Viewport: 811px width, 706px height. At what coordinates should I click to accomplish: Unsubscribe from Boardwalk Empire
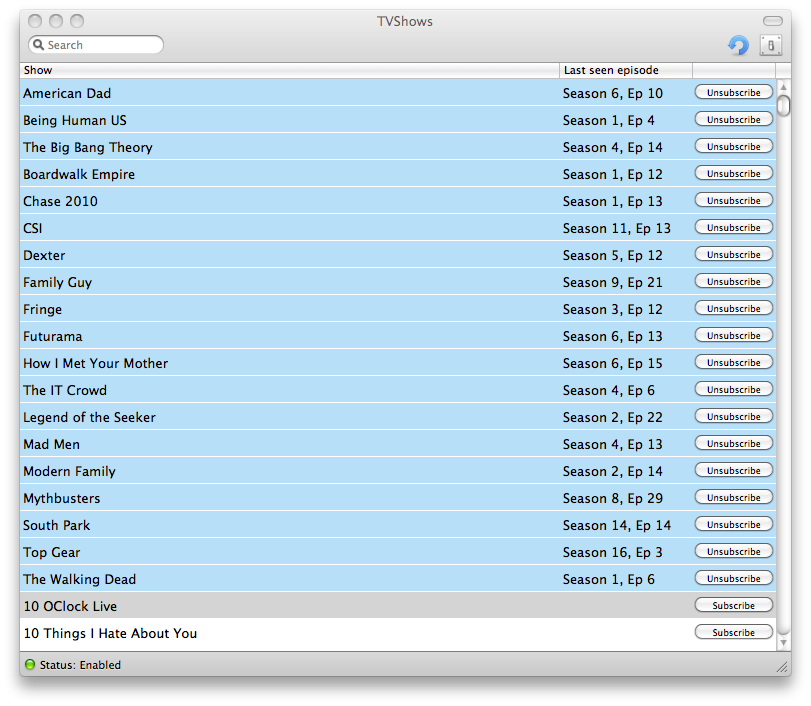[x=733, y=173]
